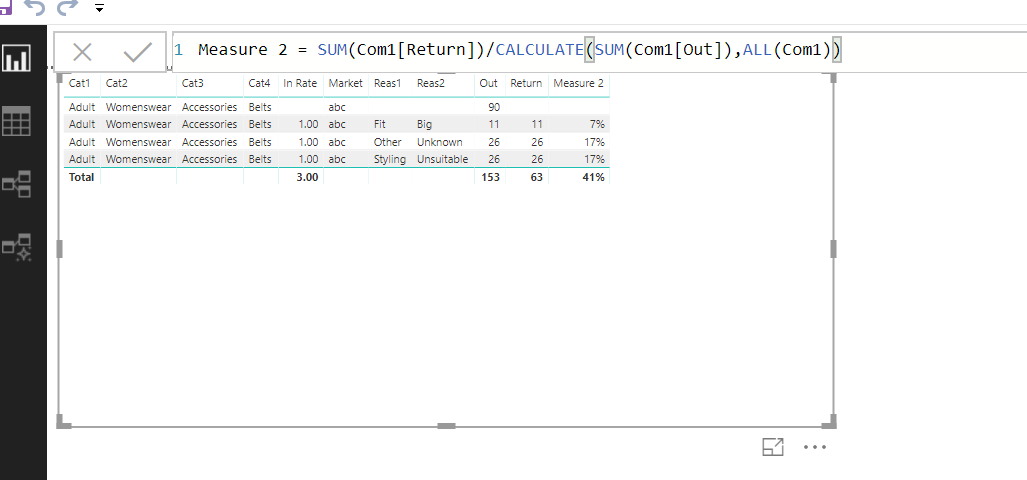Click the Return value 11 in Fit row
The image size is (1027, 480).
(537, 124)
